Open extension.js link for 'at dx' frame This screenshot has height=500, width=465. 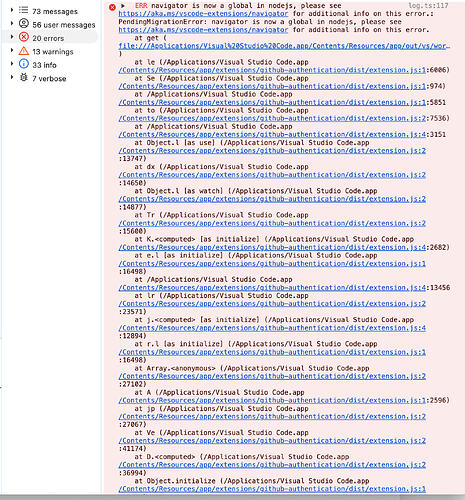click(x=272, y=175)
